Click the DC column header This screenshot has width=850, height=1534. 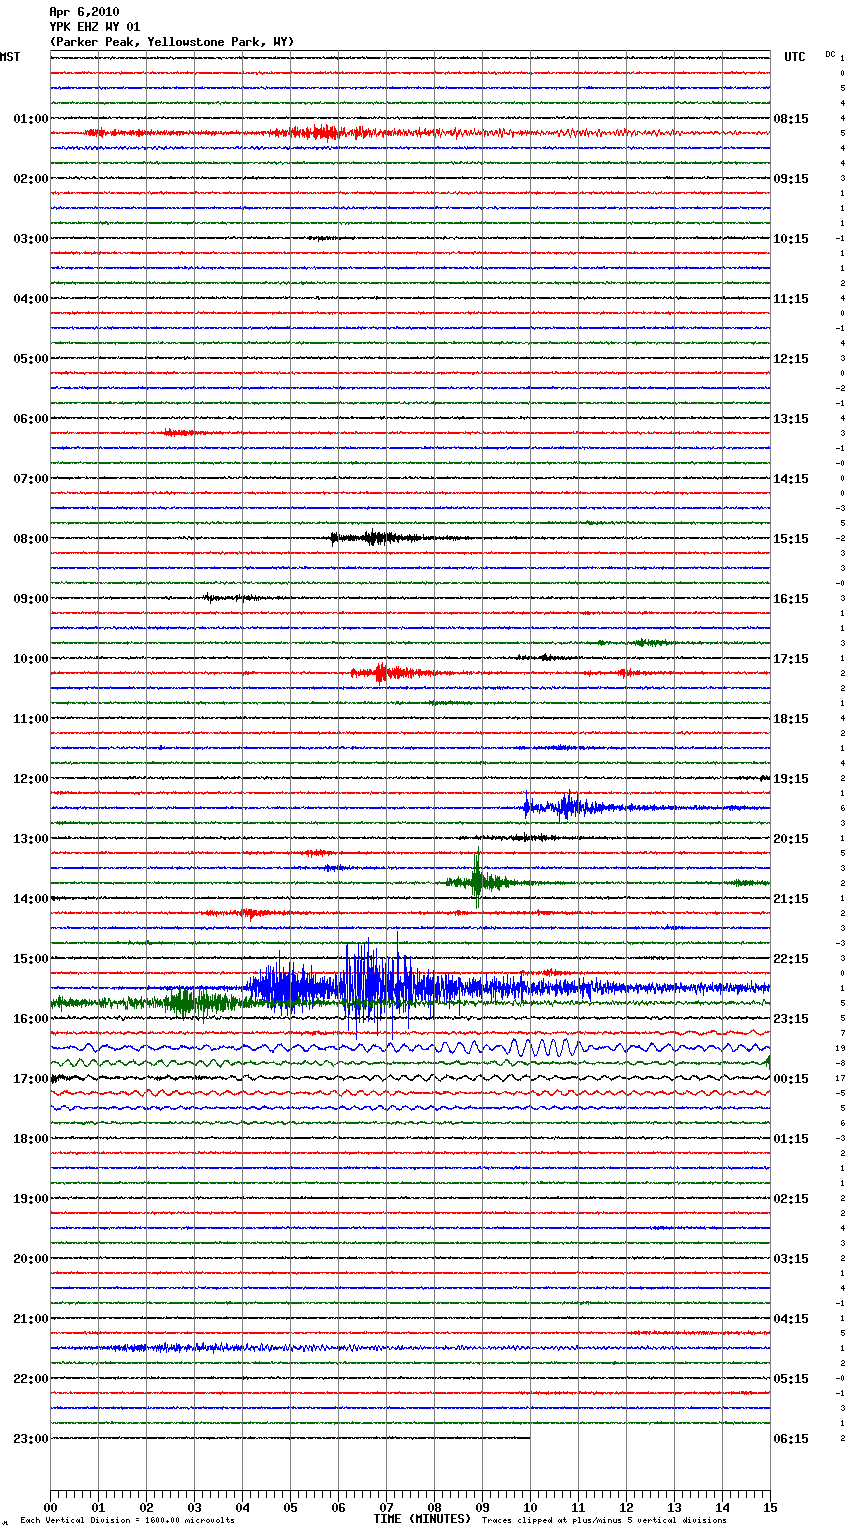point(830,54)
